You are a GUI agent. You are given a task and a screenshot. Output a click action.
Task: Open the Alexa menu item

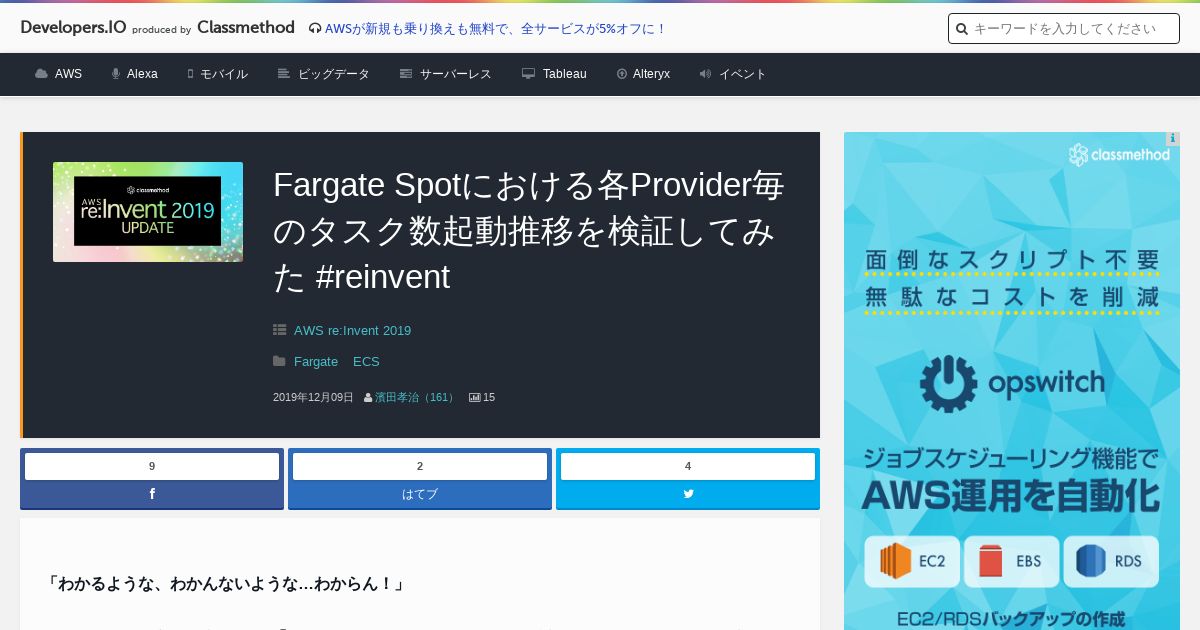(x=142, y=74)
